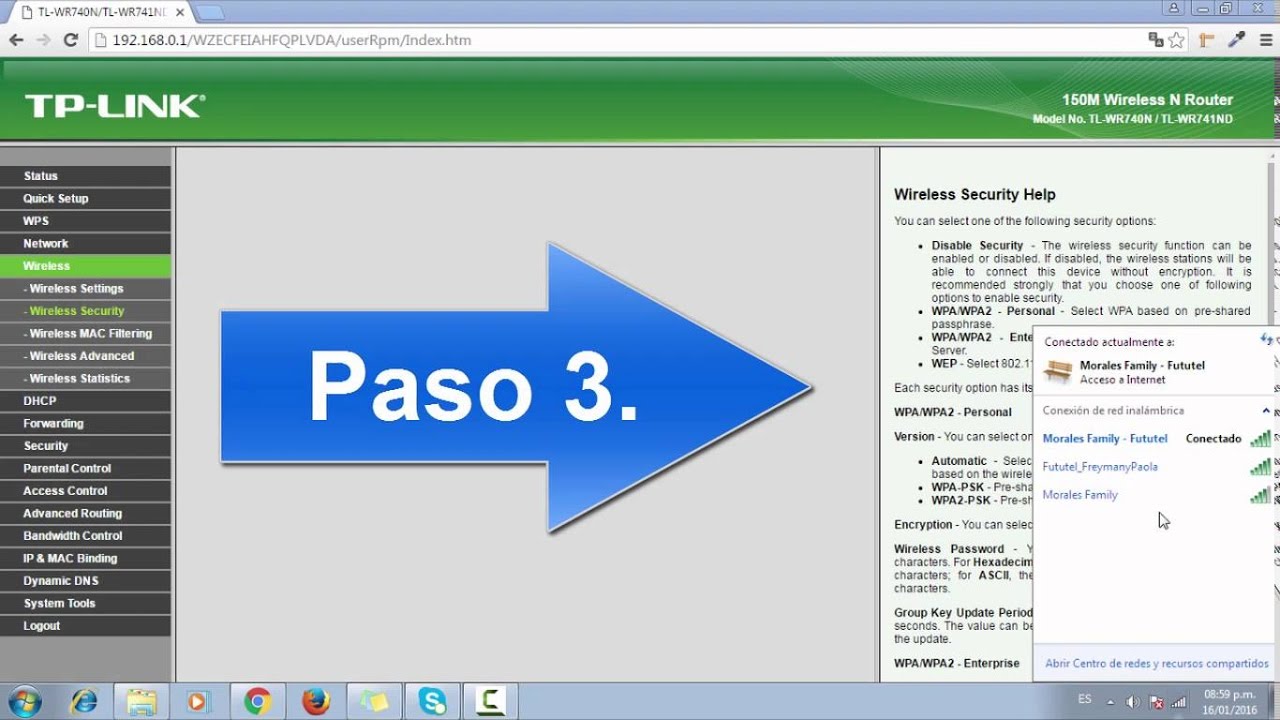The height and width of the screenshot is (720, 1280).
Task: Open Wireless Statistics submenu
Action: tap(85, 379)
